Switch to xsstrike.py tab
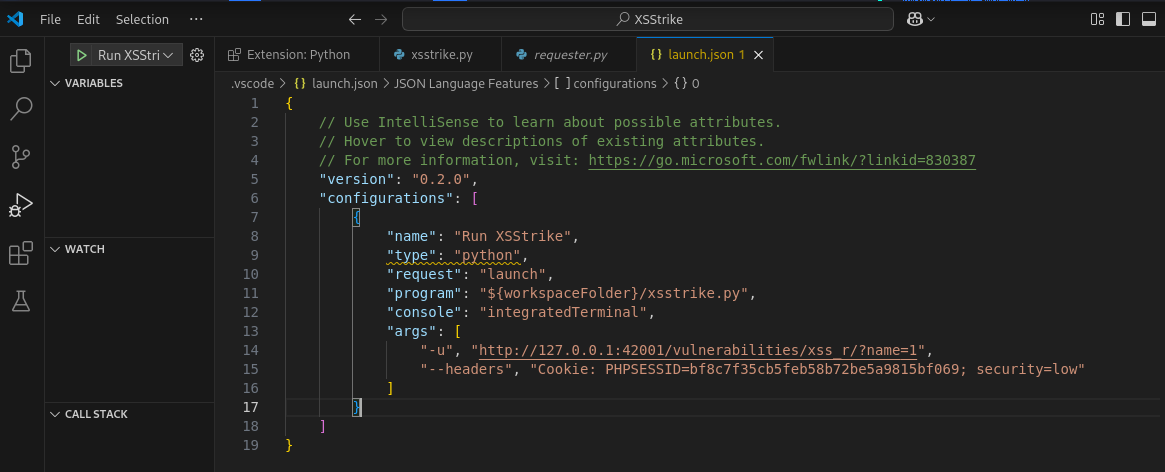This screenshot has width=1165, height=472. click(x=440, y=54)
